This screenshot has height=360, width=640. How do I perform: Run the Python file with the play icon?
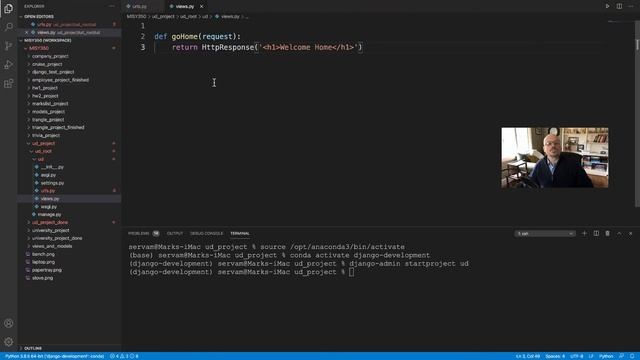(607, 6)
